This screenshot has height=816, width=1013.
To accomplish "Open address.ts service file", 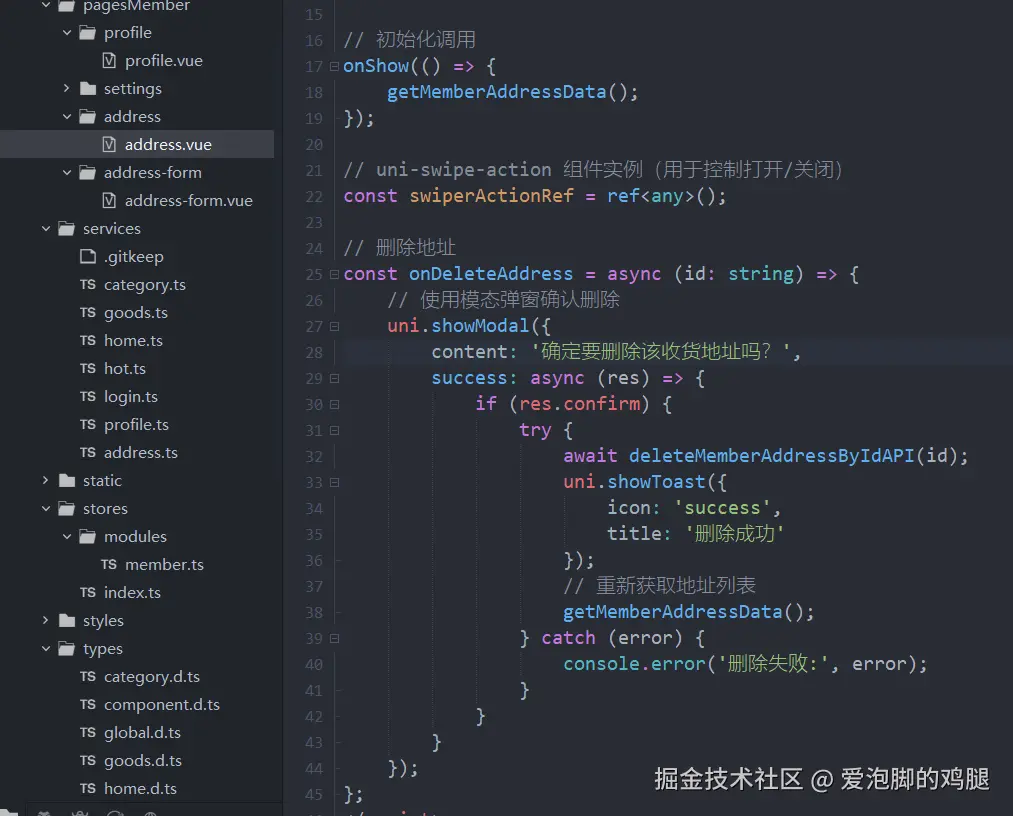I will 141,452.
